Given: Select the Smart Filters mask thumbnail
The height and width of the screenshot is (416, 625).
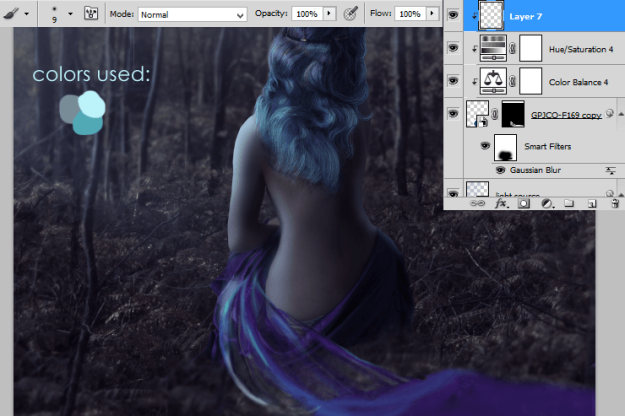Looking at the screenshot, I should coord(505,147).
